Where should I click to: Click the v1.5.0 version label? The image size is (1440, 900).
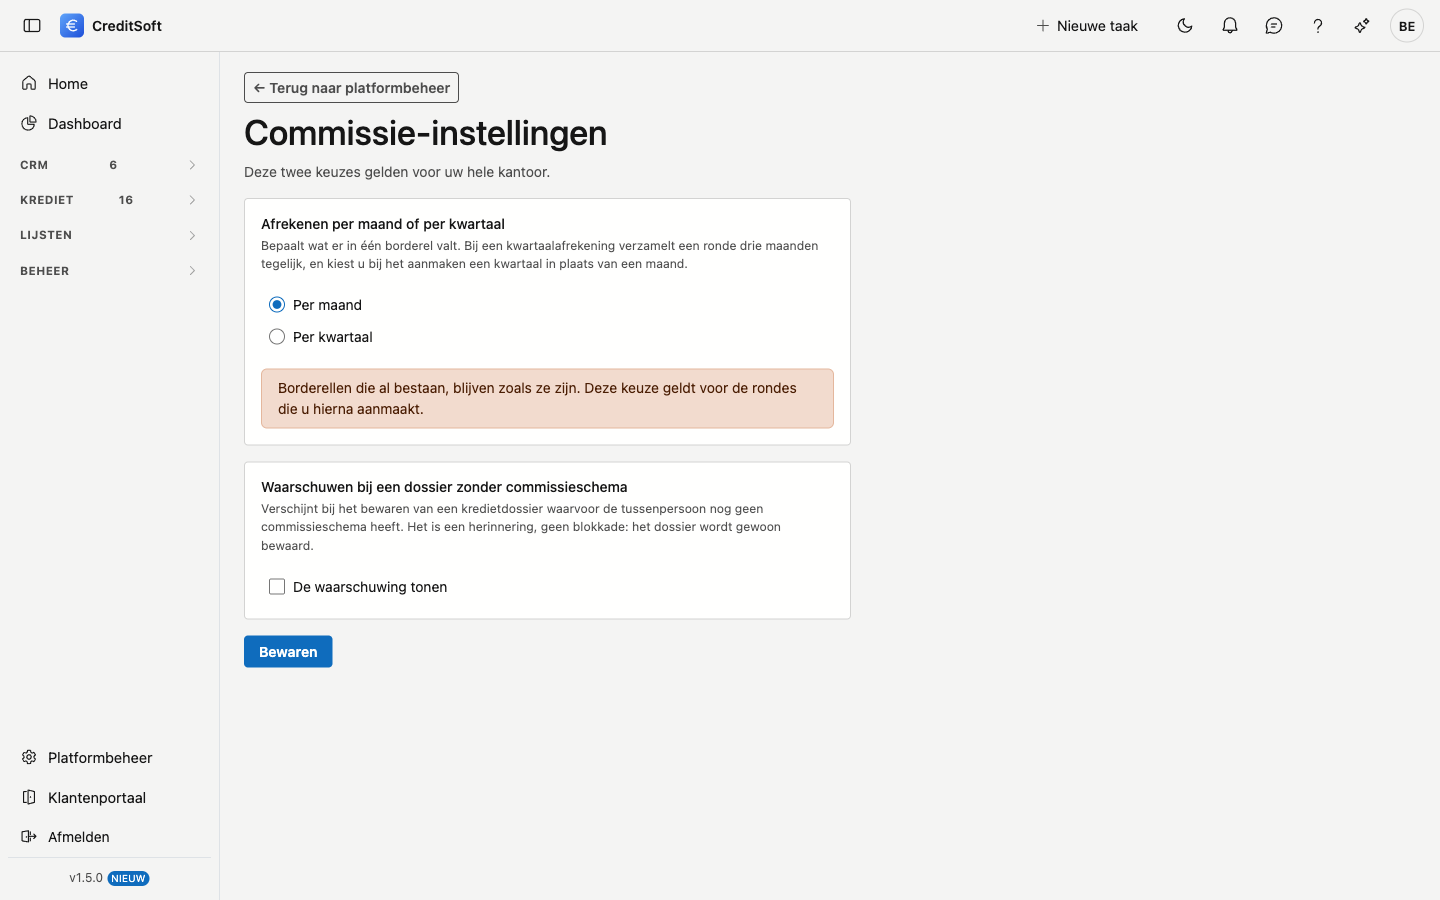(86, 878)
